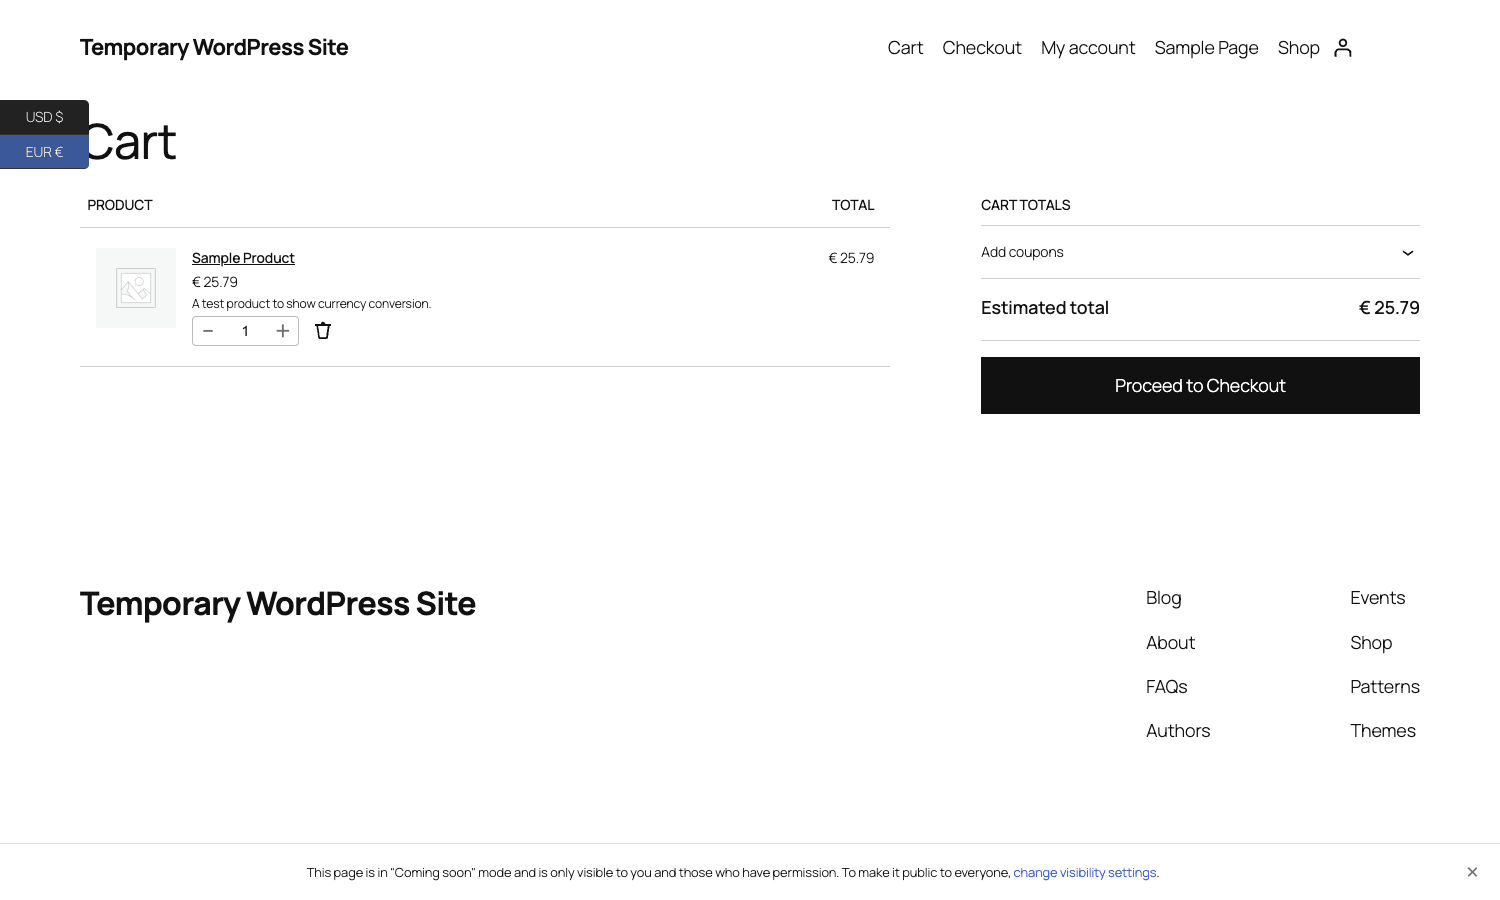Open the Authors footer link
This screenshot has width=1500, height=900.
click(1178, 731)
